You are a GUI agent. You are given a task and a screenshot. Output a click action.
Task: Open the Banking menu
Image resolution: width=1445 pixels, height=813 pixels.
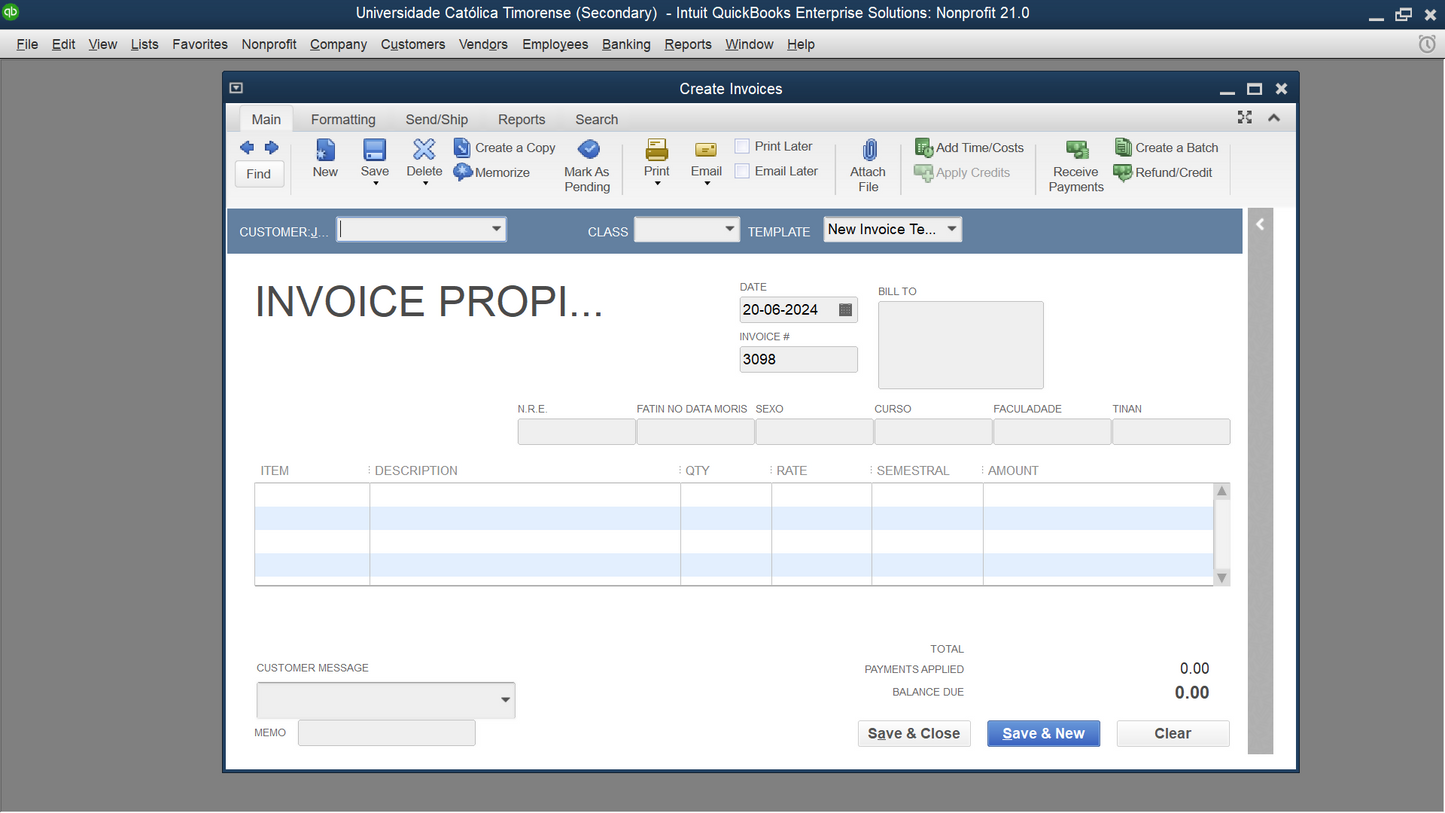[626, 44]
